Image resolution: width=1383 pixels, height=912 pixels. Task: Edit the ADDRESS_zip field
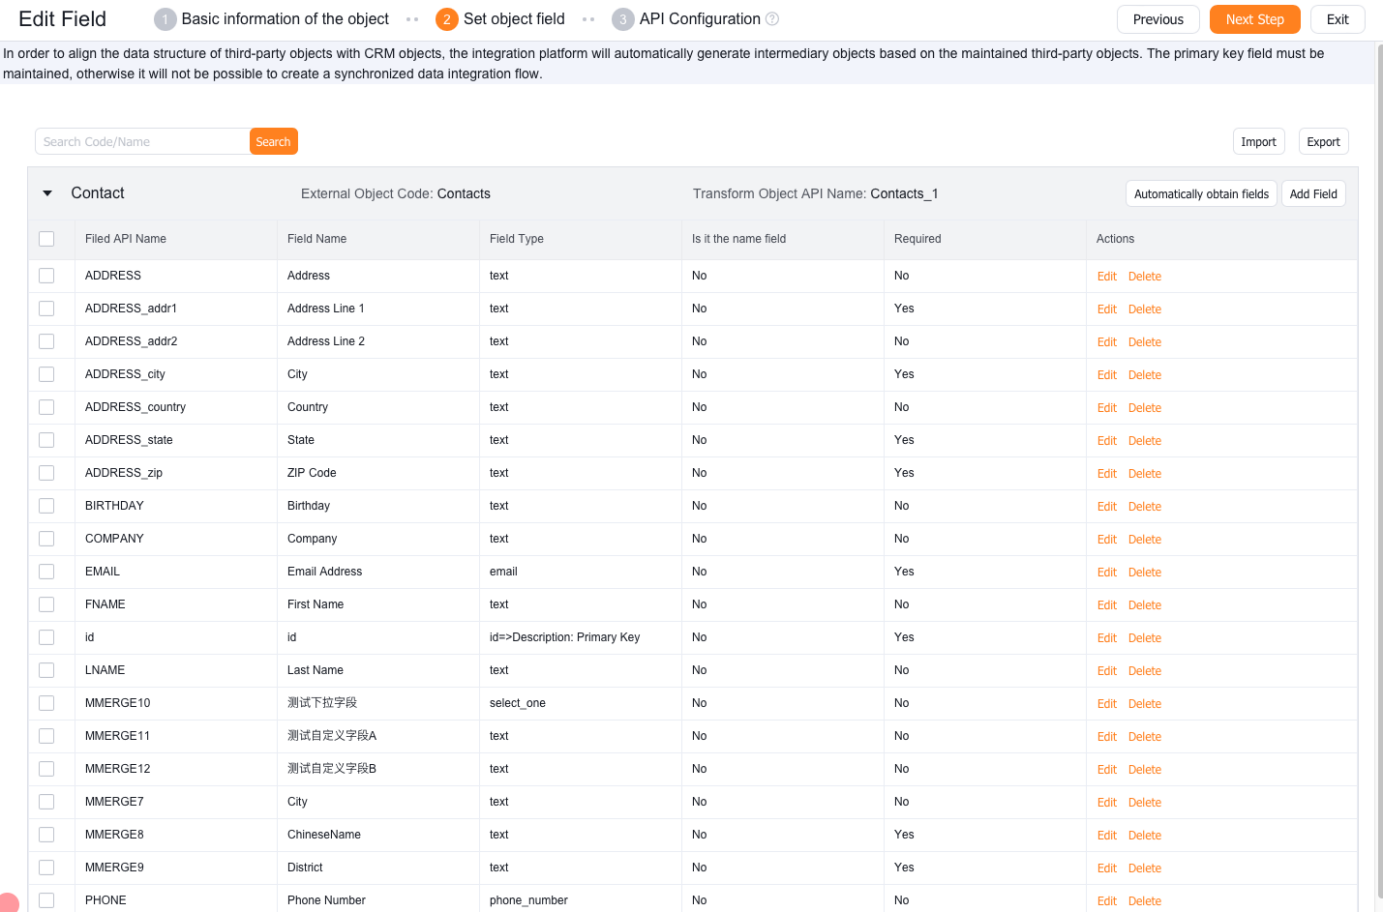coord(1106,474)
